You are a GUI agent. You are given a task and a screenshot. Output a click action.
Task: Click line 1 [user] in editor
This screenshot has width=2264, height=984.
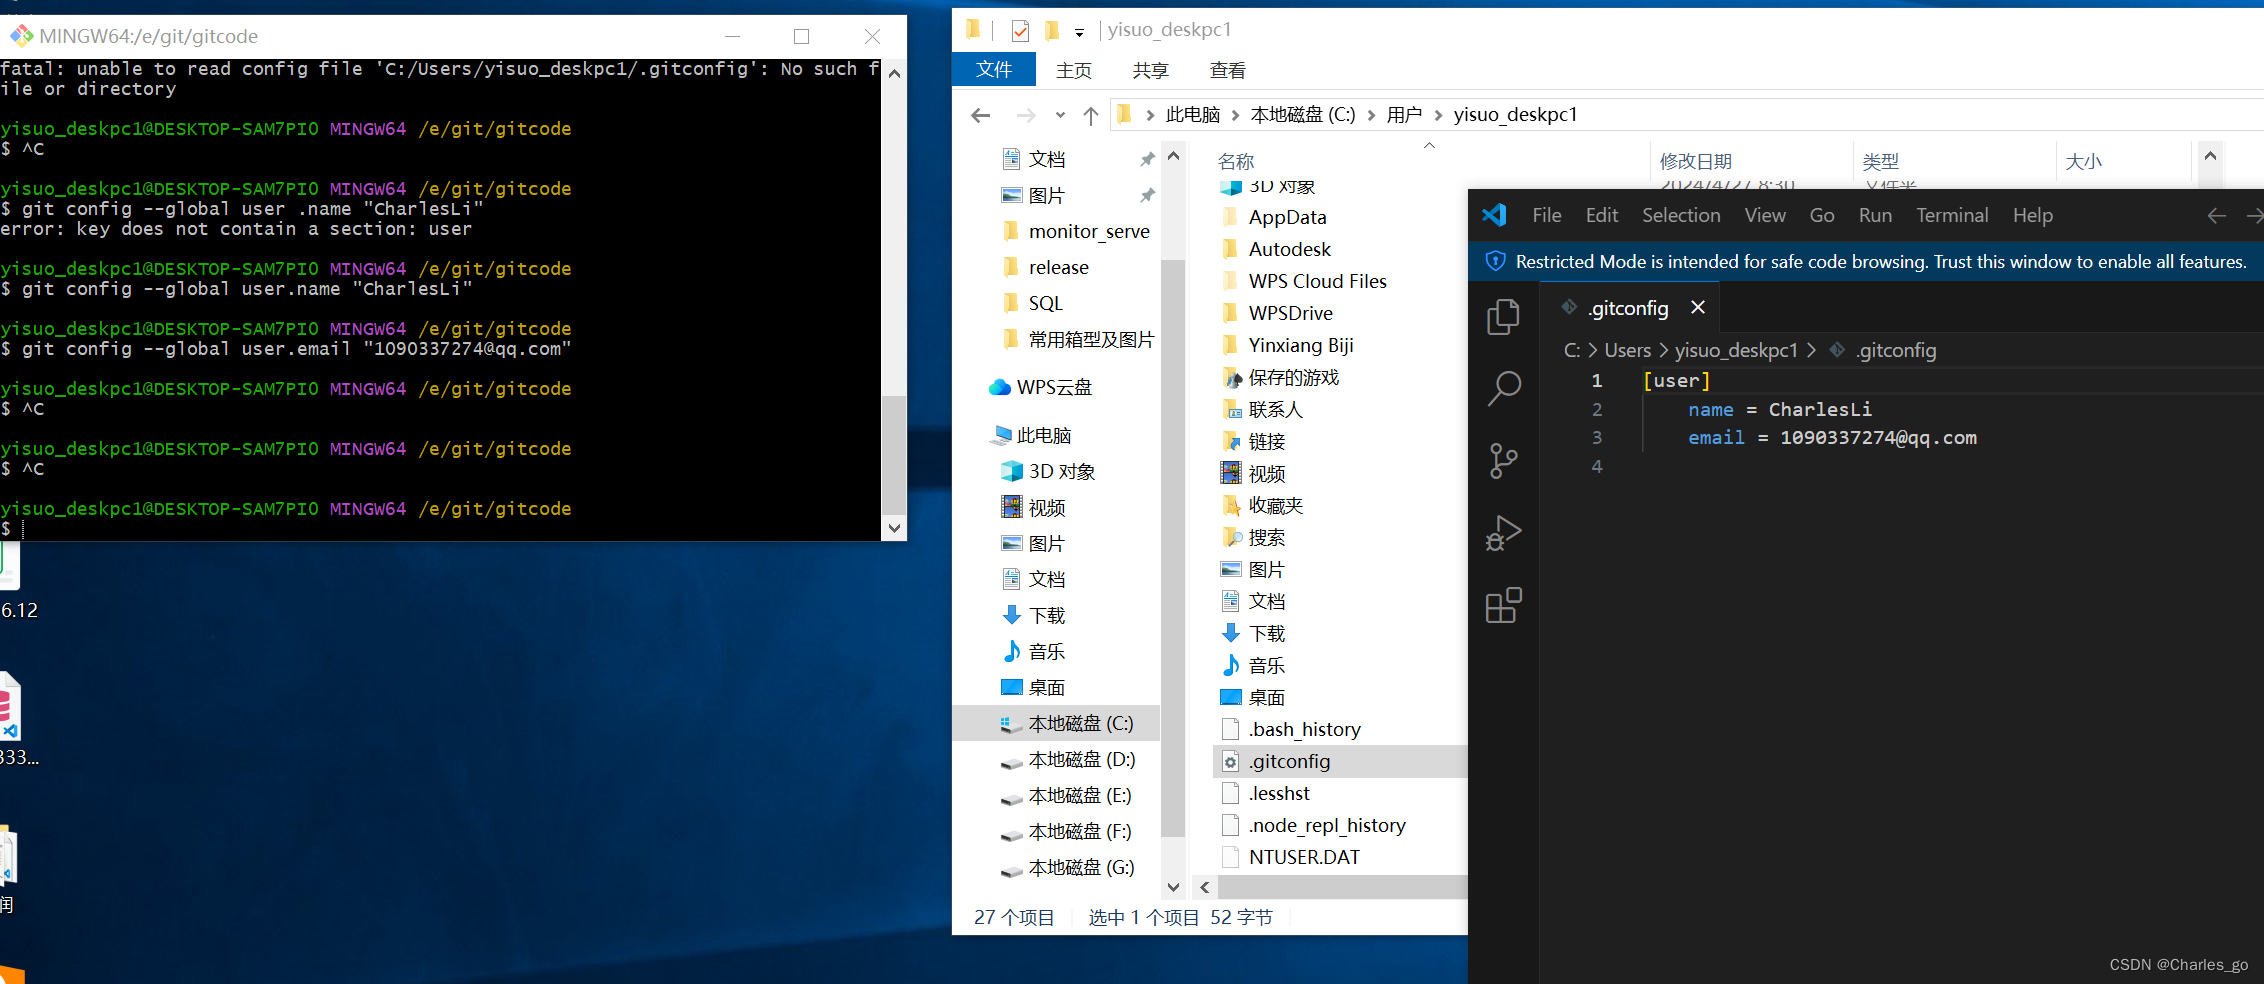[x=1676, y=381]
